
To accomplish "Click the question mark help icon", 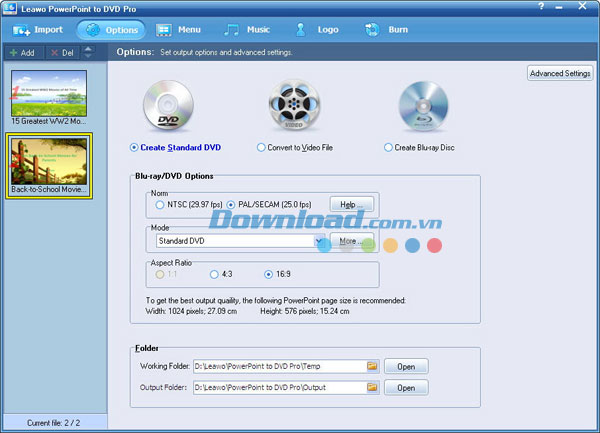I will pos(541,7).
